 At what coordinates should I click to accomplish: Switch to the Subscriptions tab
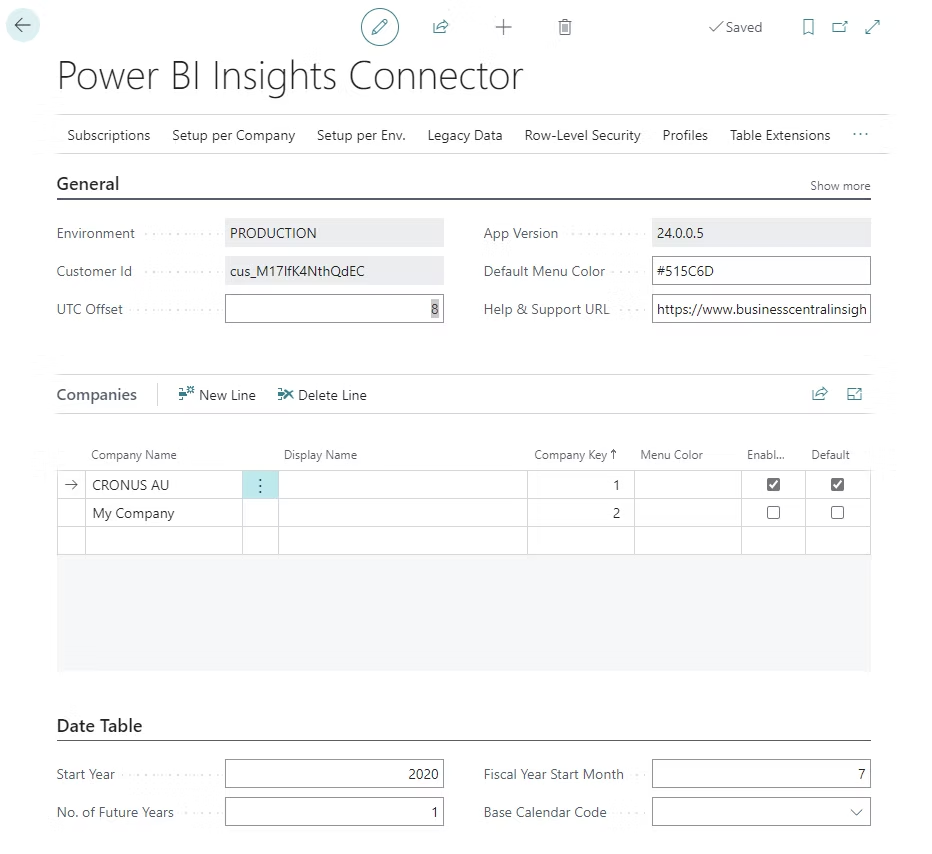pos(108,134)
